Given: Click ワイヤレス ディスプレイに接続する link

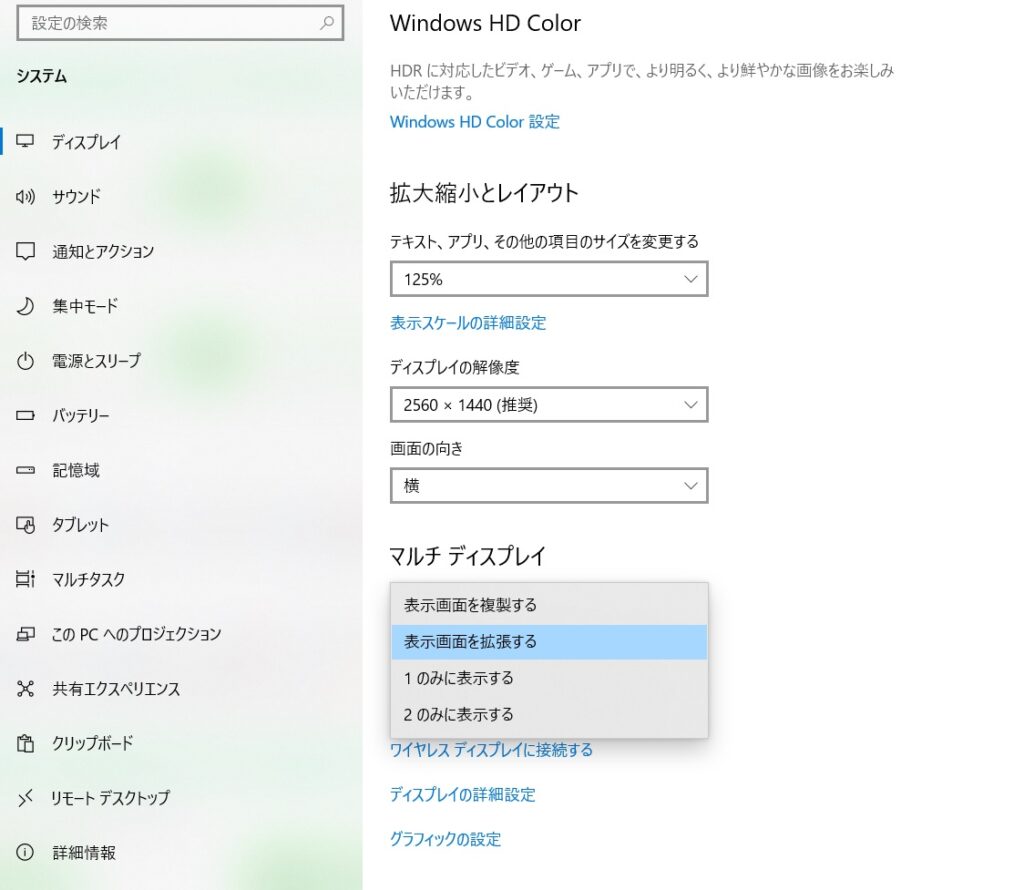Looking at the screenshot, I should point(492,750).
